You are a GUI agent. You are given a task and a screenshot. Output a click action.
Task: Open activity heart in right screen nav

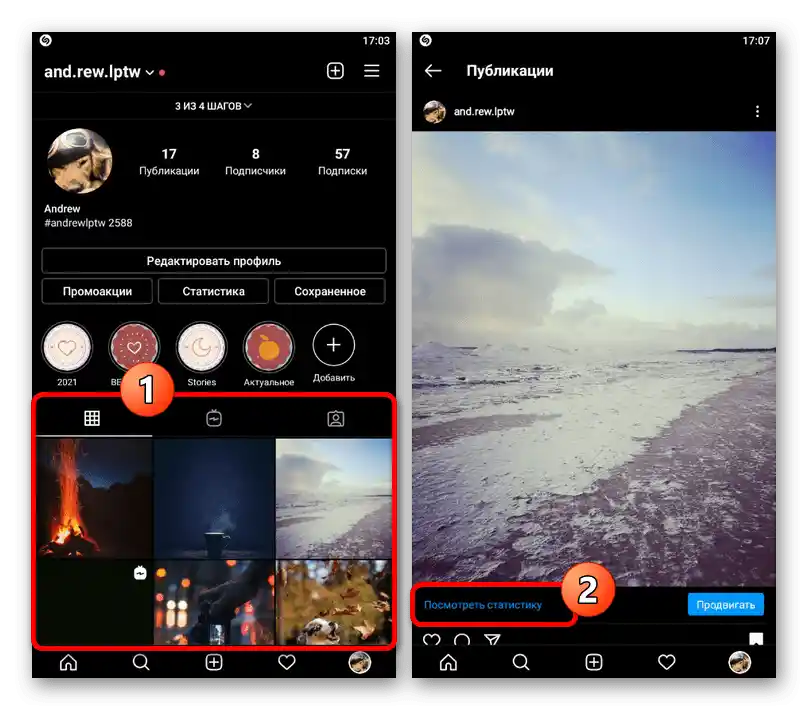pyautogui.click(x=666, y=662)
